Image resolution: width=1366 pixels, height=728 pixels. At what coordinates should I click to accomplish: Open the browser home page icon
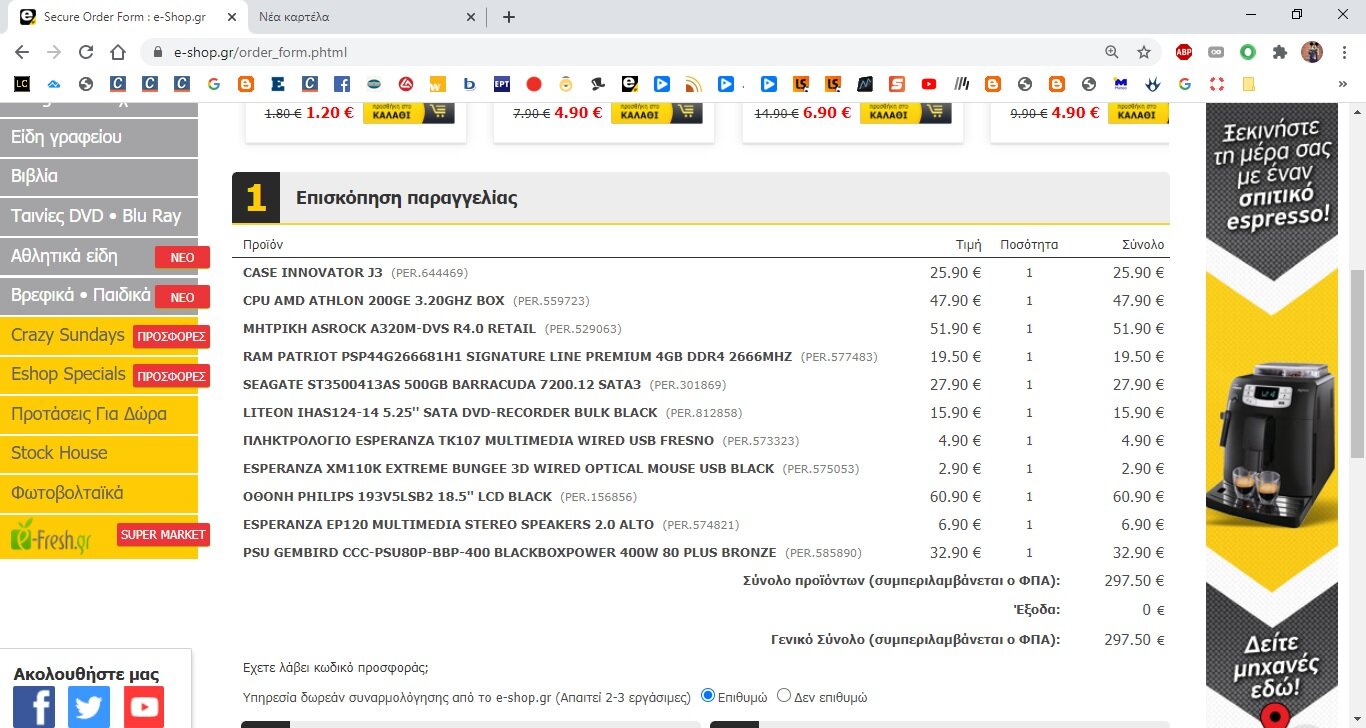coord(118,52)
